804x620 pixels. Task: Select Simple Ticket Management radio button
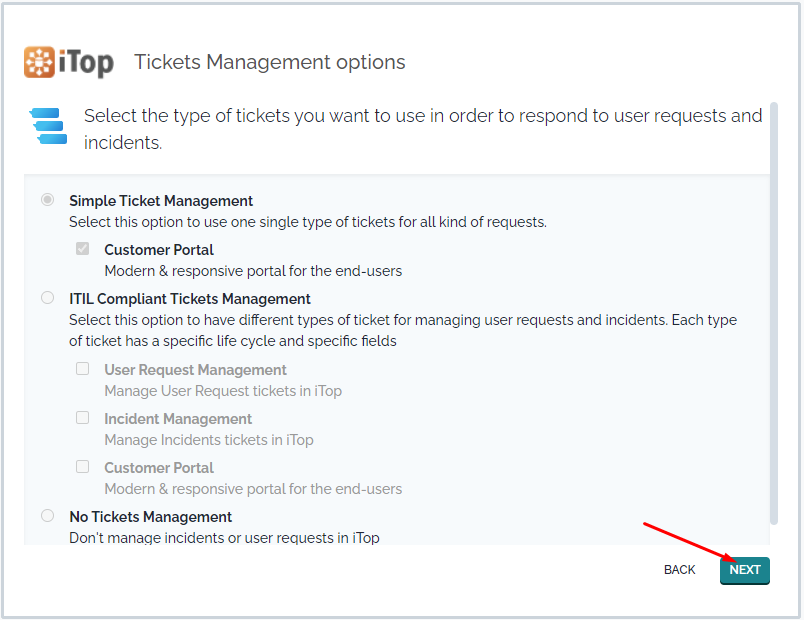point(47,199)
